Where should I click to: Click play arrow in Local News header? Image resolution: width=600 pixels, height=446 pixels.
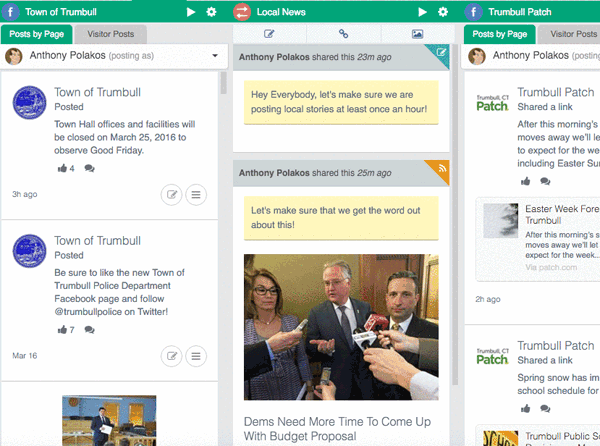point(422,12)
